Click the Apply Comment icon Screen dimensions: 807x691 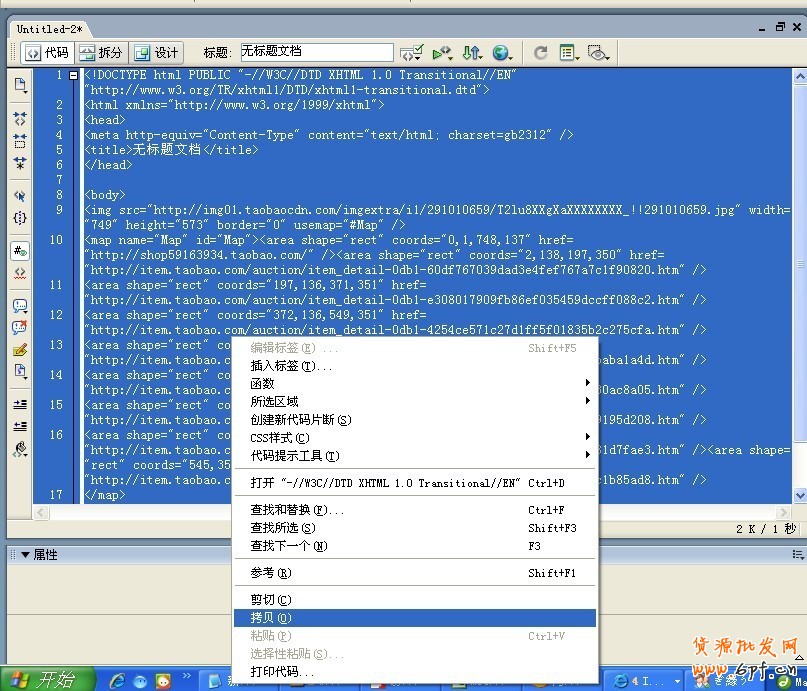point(20,305)
